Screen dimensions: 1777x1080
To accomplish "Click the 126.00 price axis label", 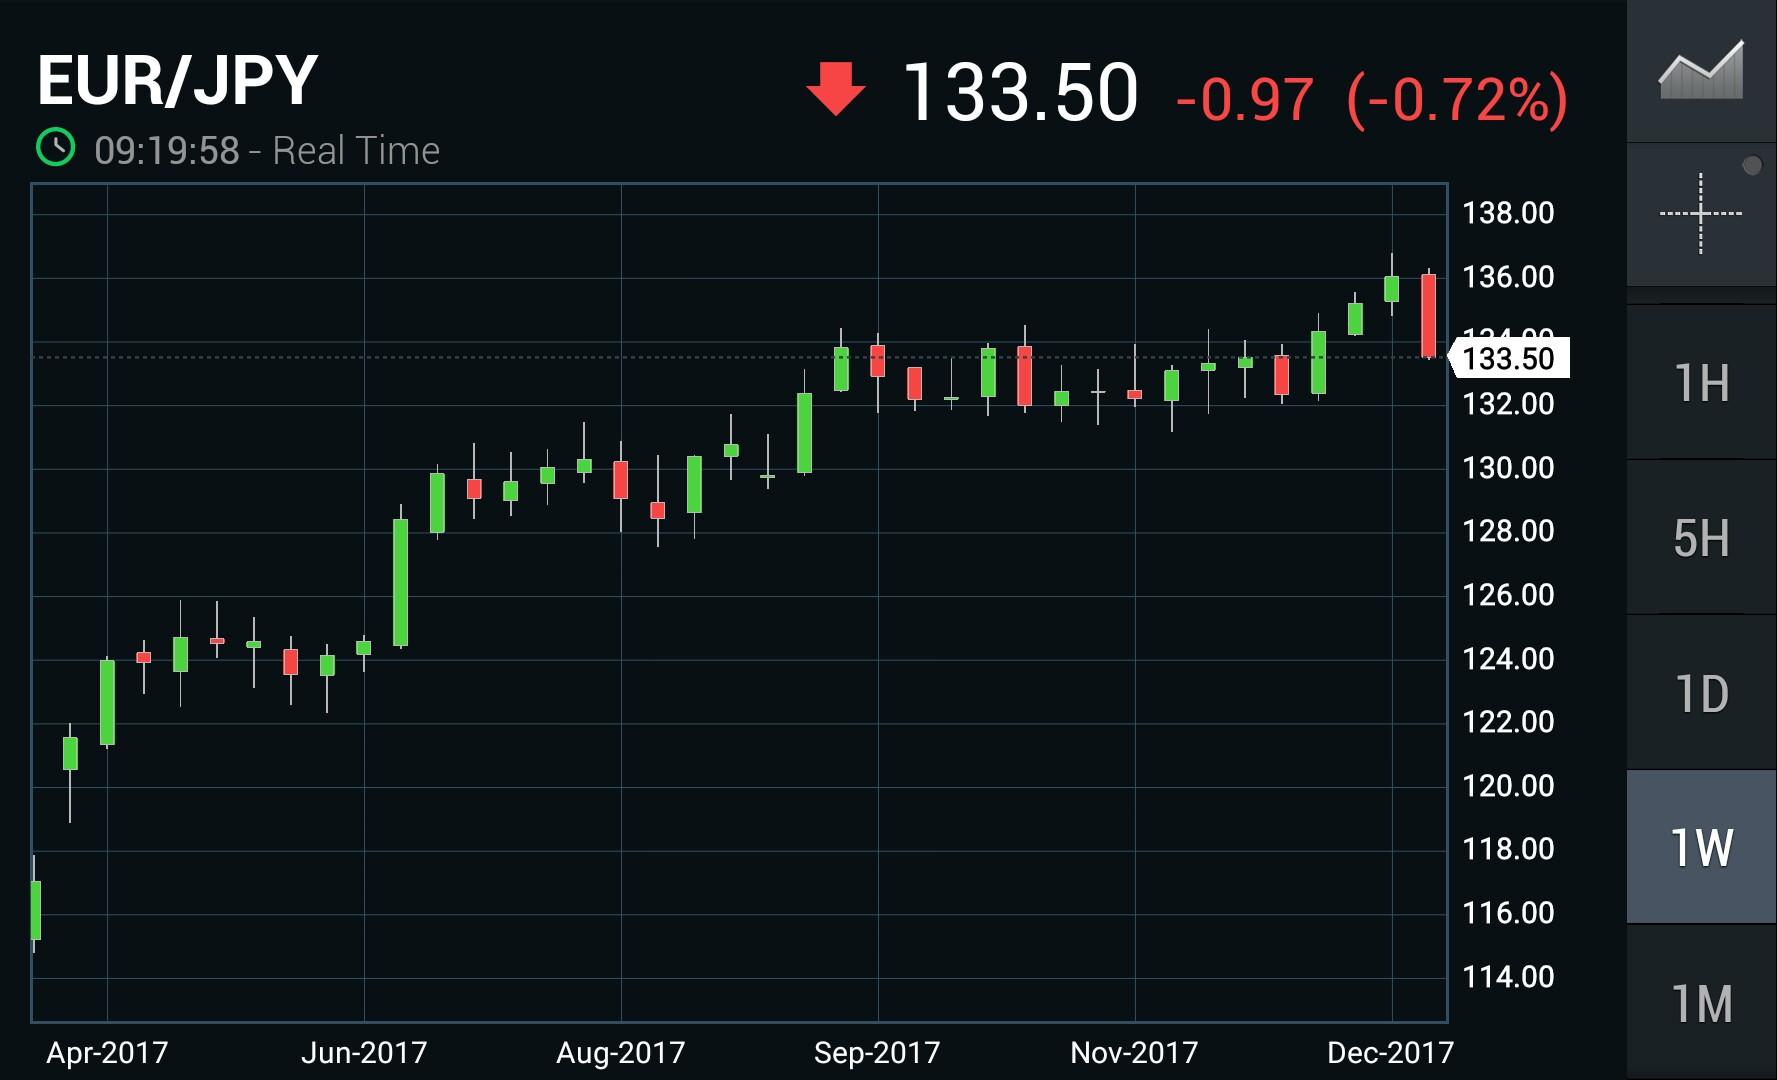I will (1508, 595).
